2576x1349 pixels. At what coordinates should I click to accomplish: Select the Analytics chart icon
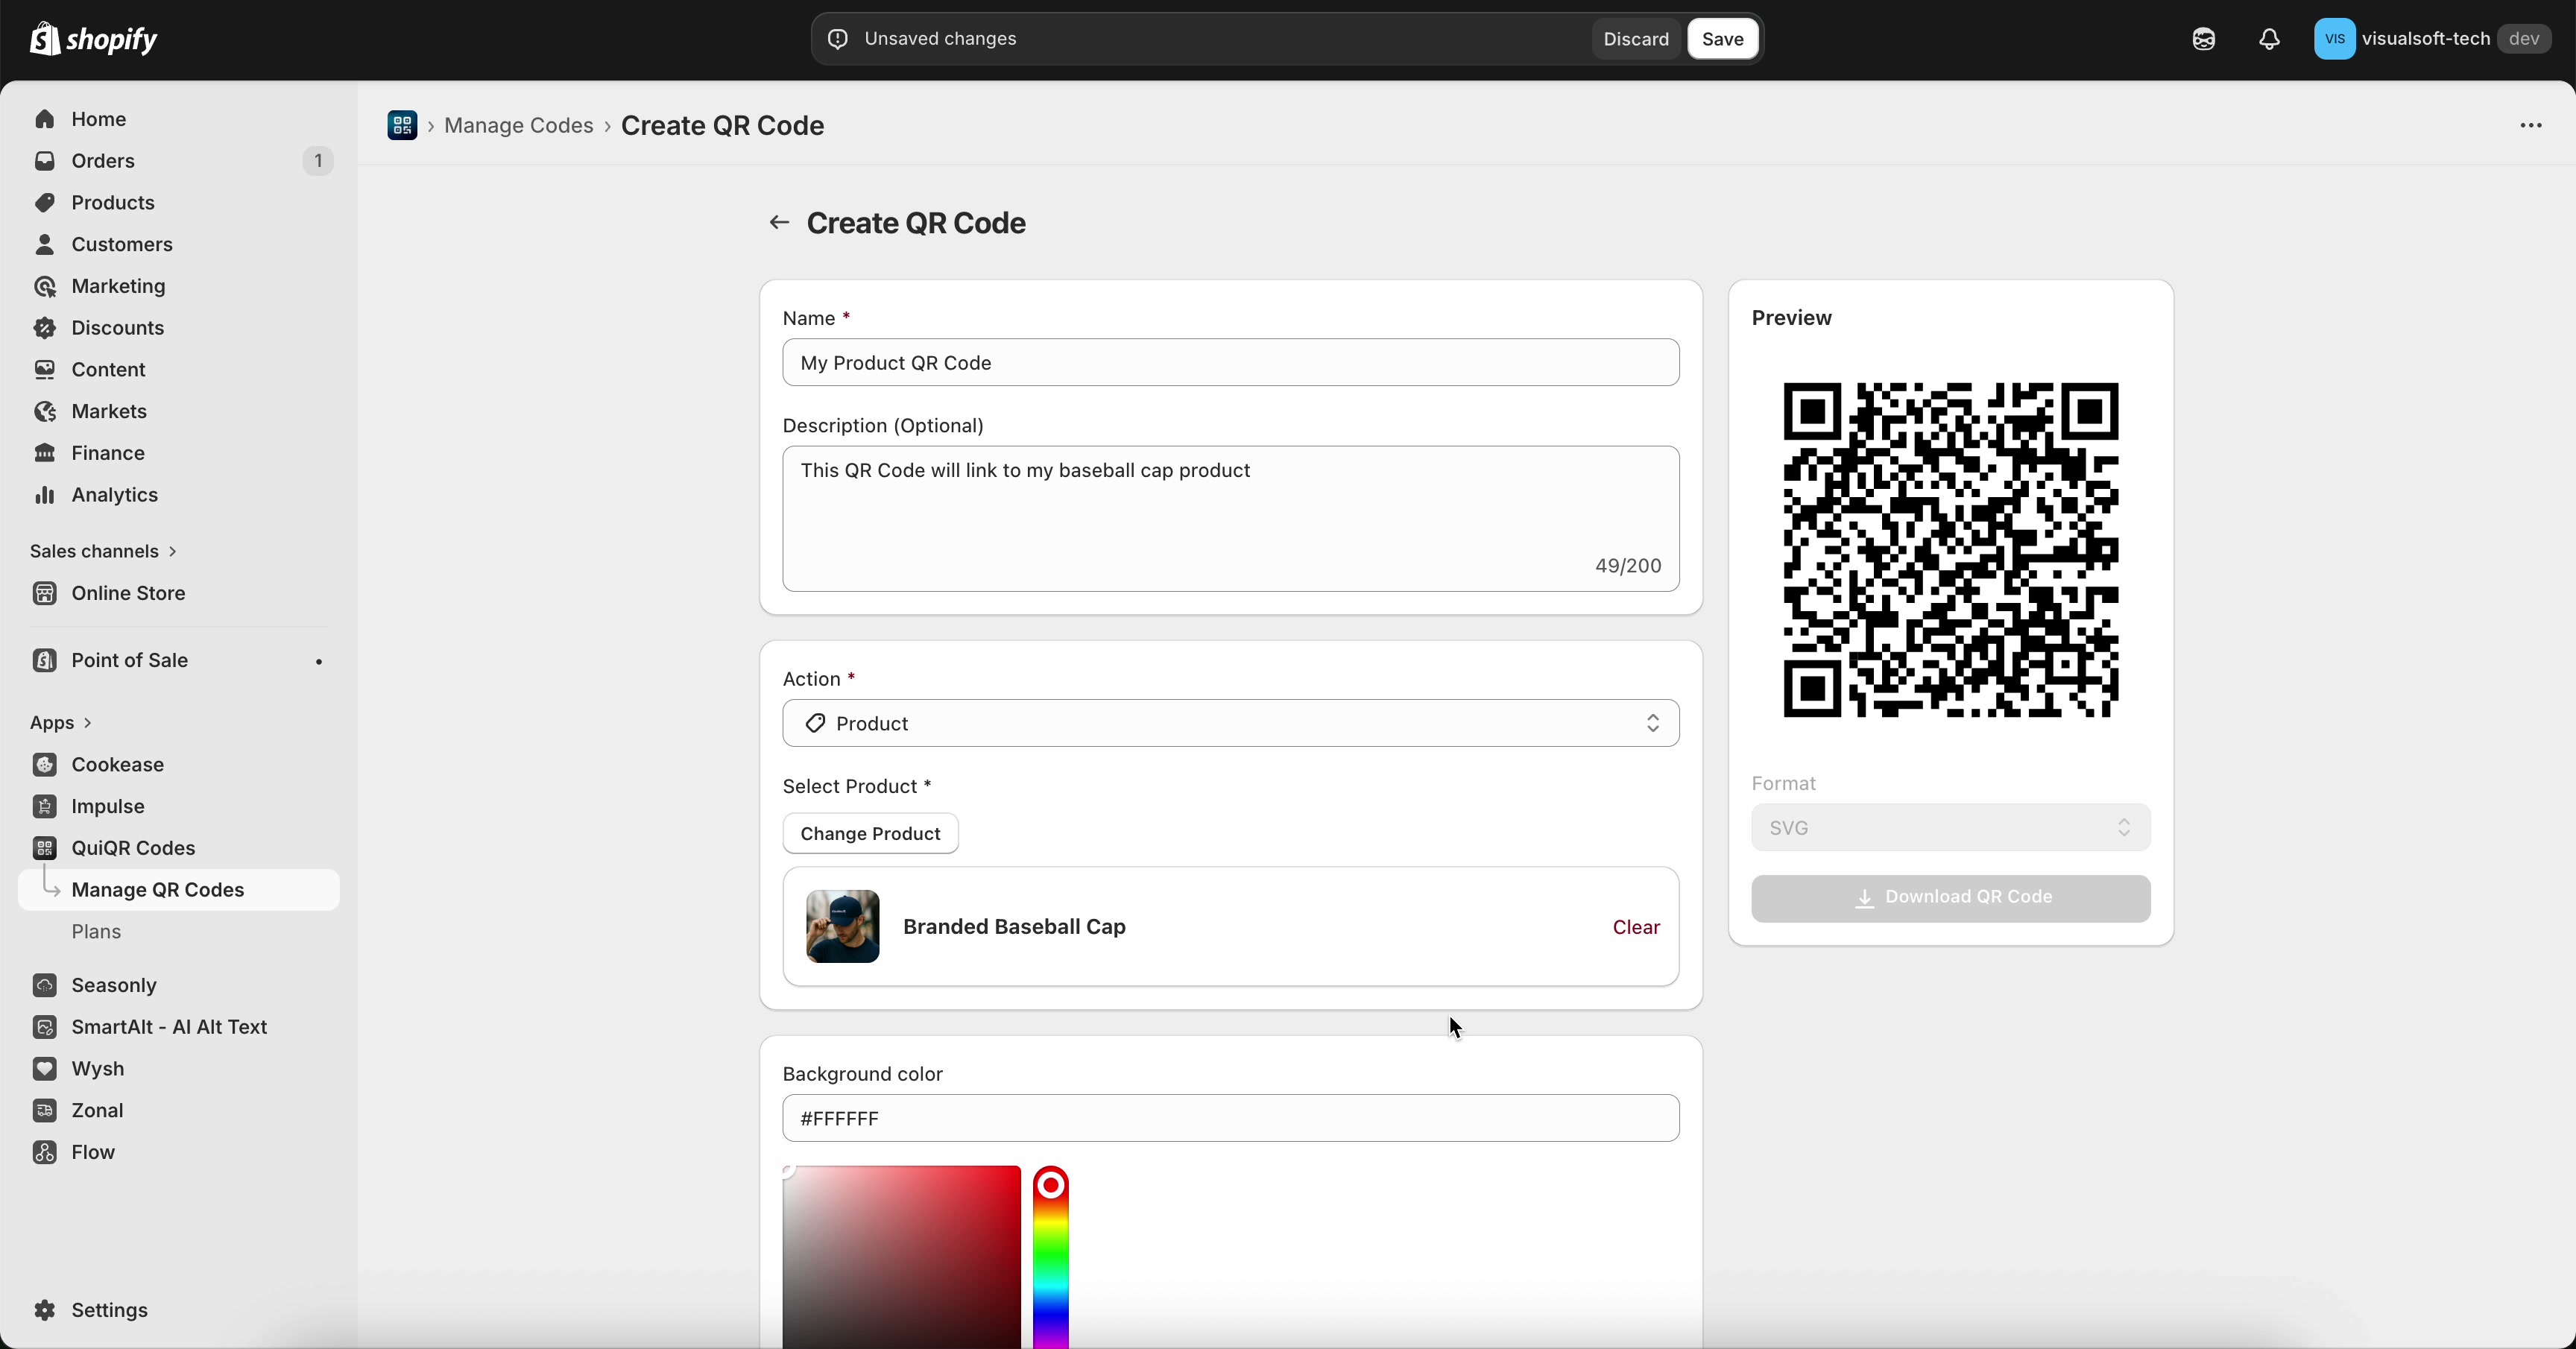click(46, 495)
